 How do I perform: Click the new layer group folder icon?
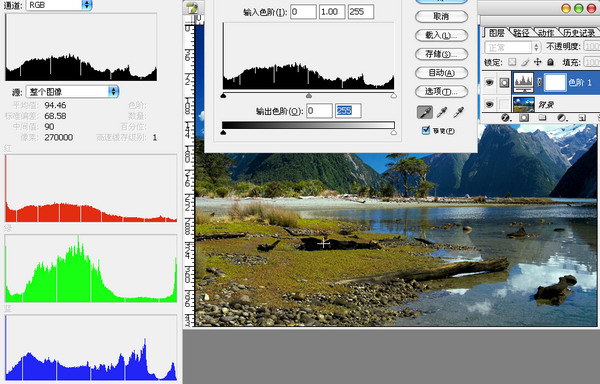(542, 118)
